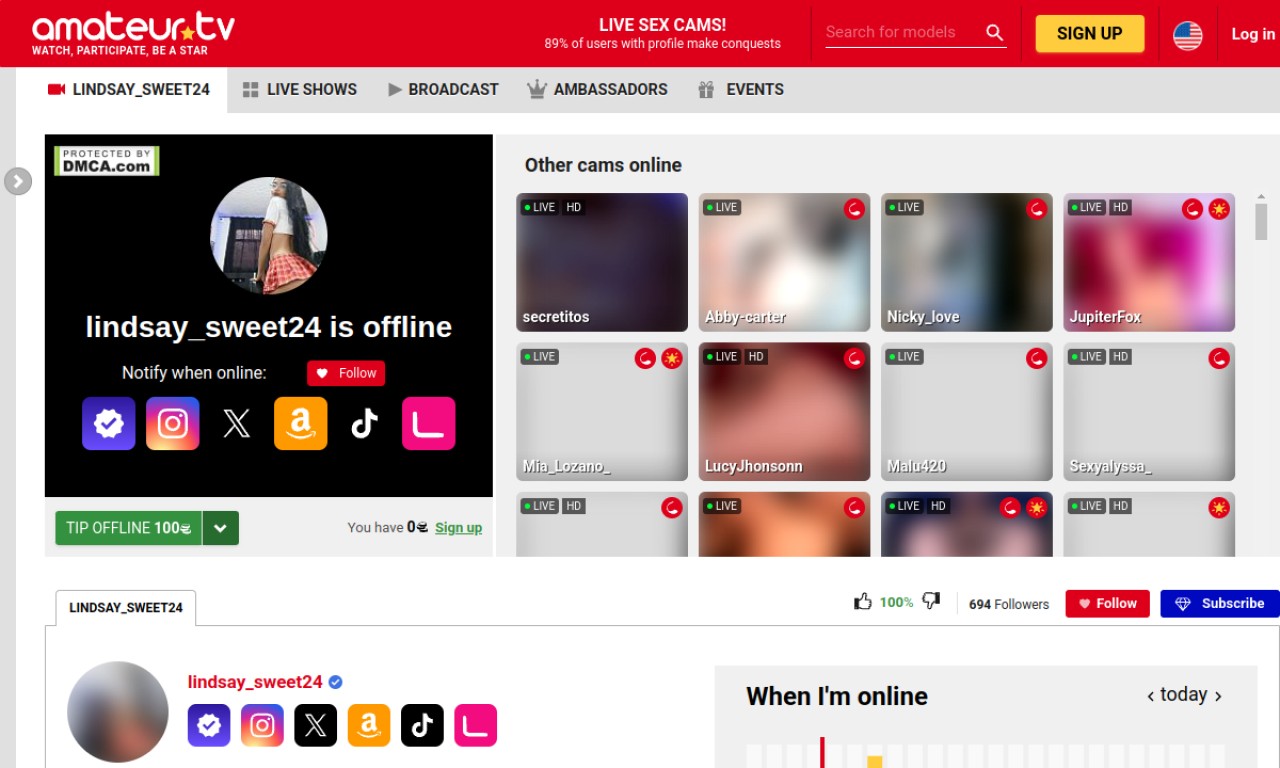Select LINDSAY_SWEET24 top tab

point(129,89)
